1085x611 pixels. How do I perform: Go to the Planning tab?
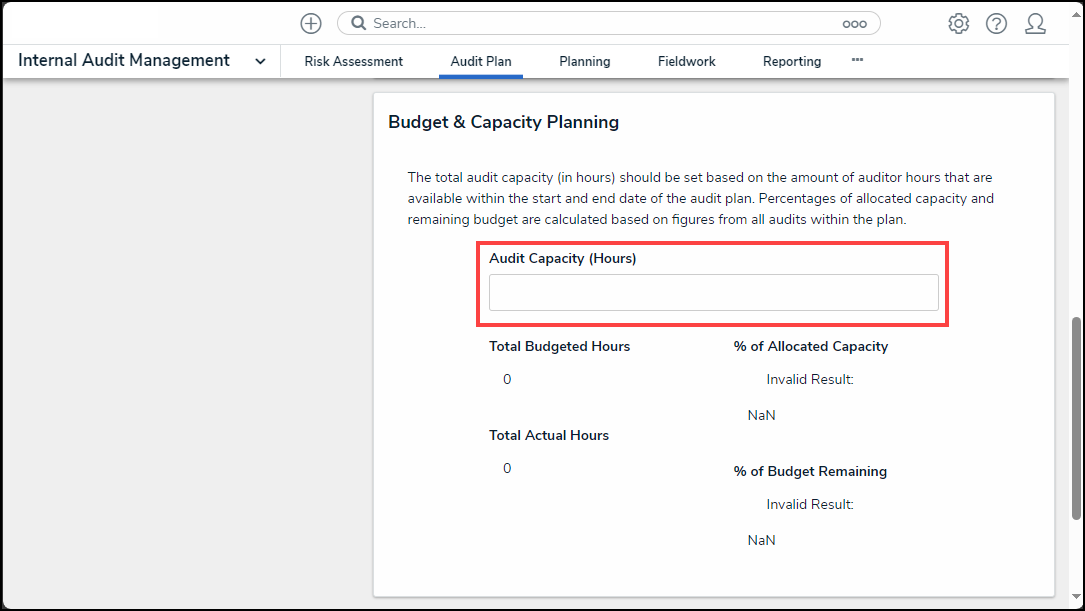tap(584, 61)
